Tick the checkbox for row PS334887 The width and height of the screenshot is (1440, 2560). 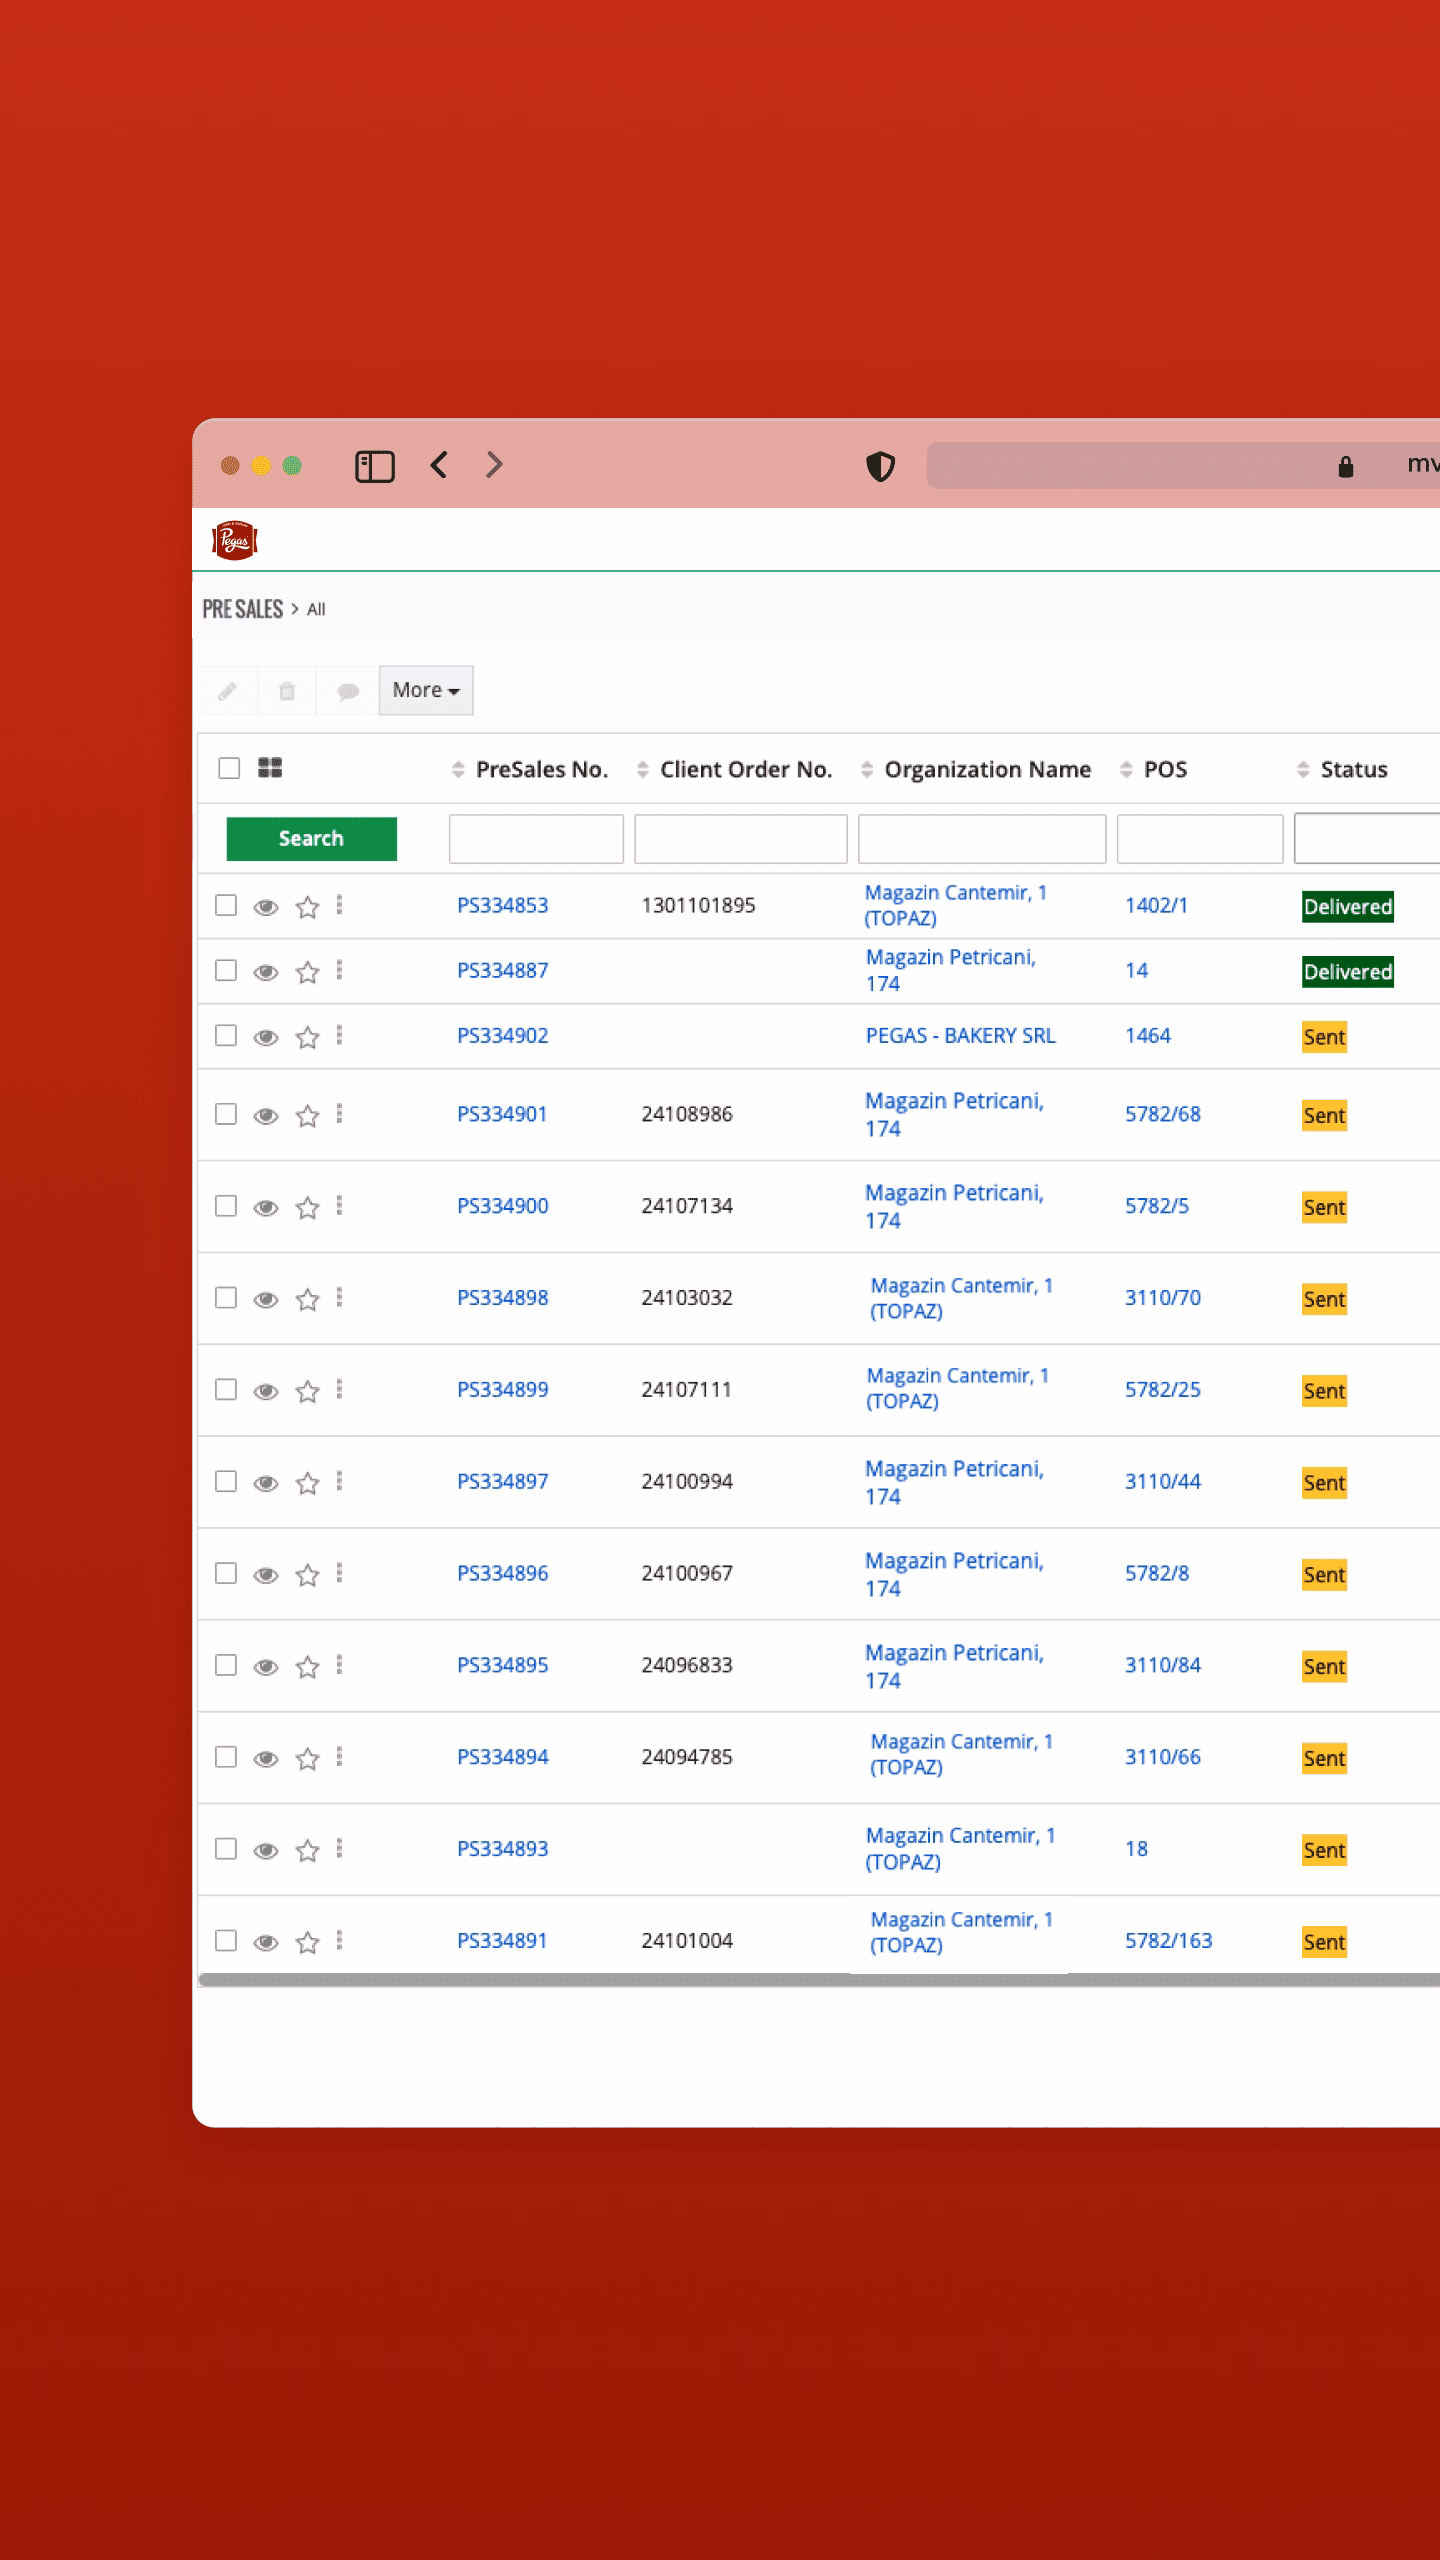pos(226,971)
